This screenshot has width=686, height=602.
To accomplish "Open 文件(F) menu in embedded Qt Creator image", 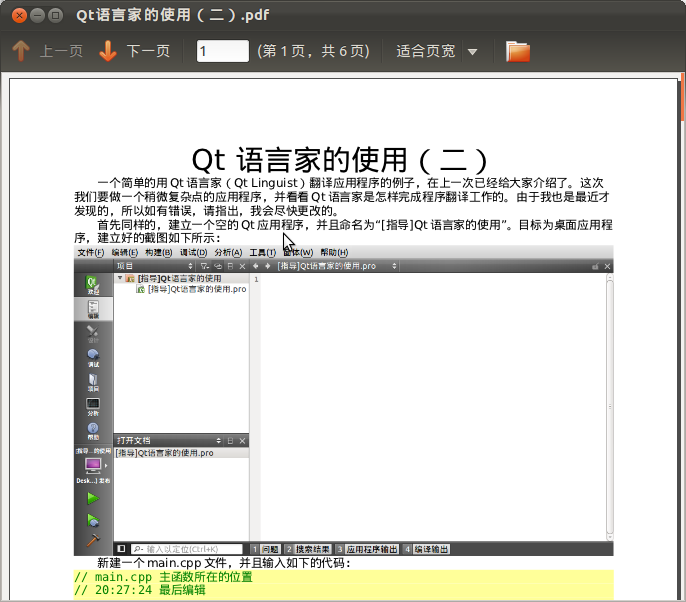I will (91, 252).
